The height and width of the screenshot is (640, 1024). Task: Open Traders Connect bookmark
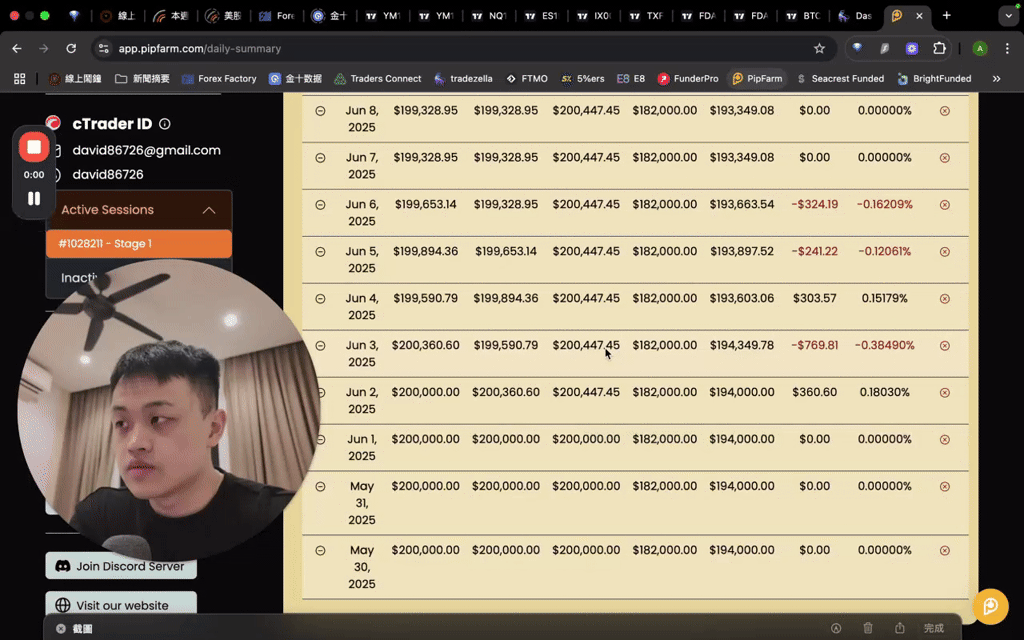tap(377, 78)
